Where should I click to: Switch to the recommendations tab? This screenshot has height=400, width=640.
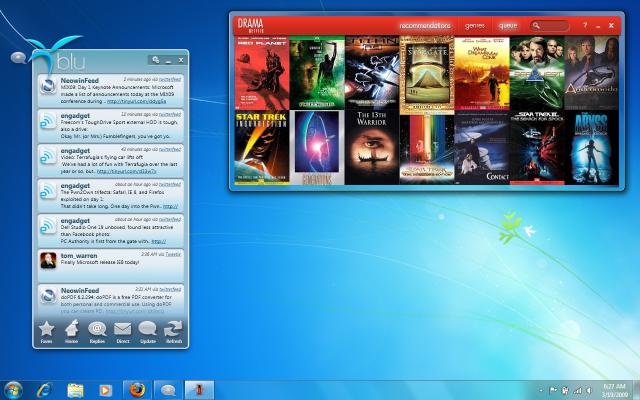click(425, 25)
